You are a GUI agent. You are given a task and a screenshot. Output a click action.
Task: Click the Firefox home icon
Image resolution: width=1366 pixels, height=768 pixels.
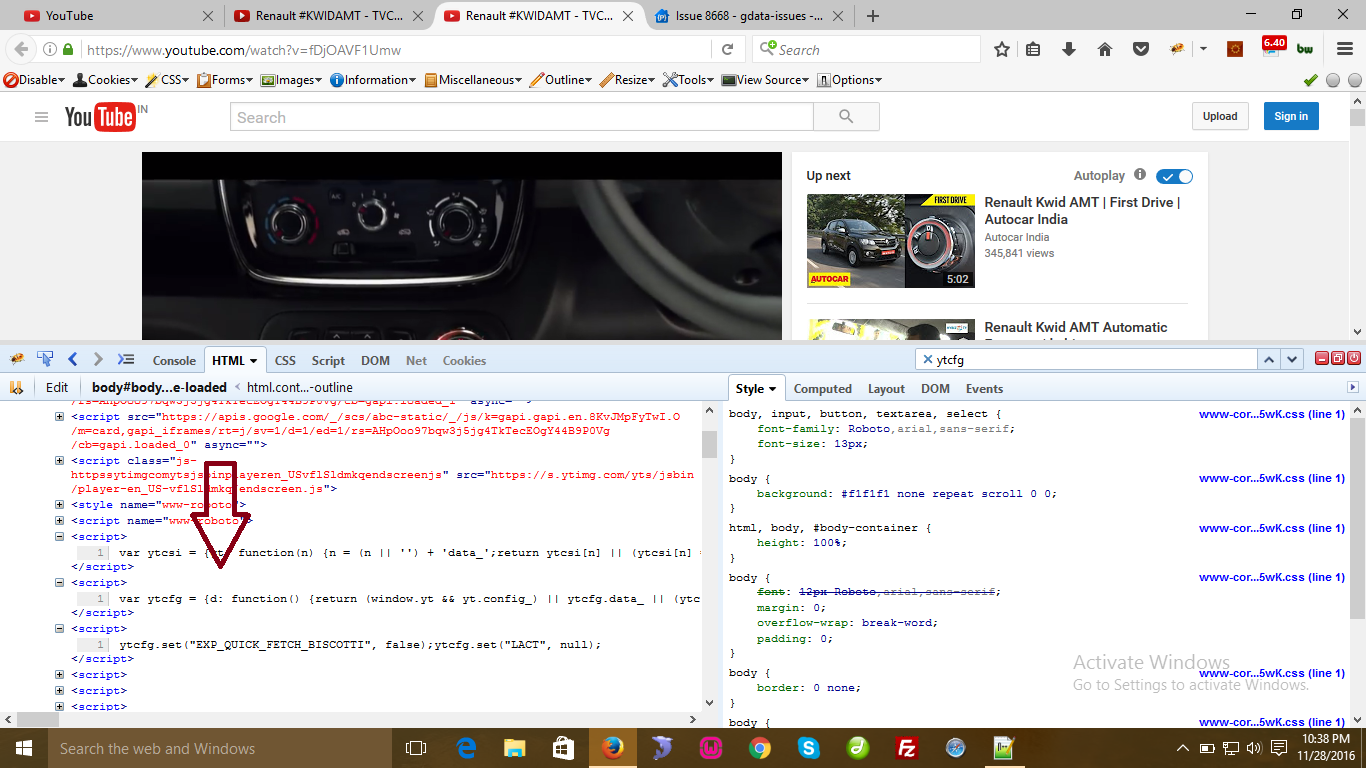pyautogui.click(x=1105, y=49)
